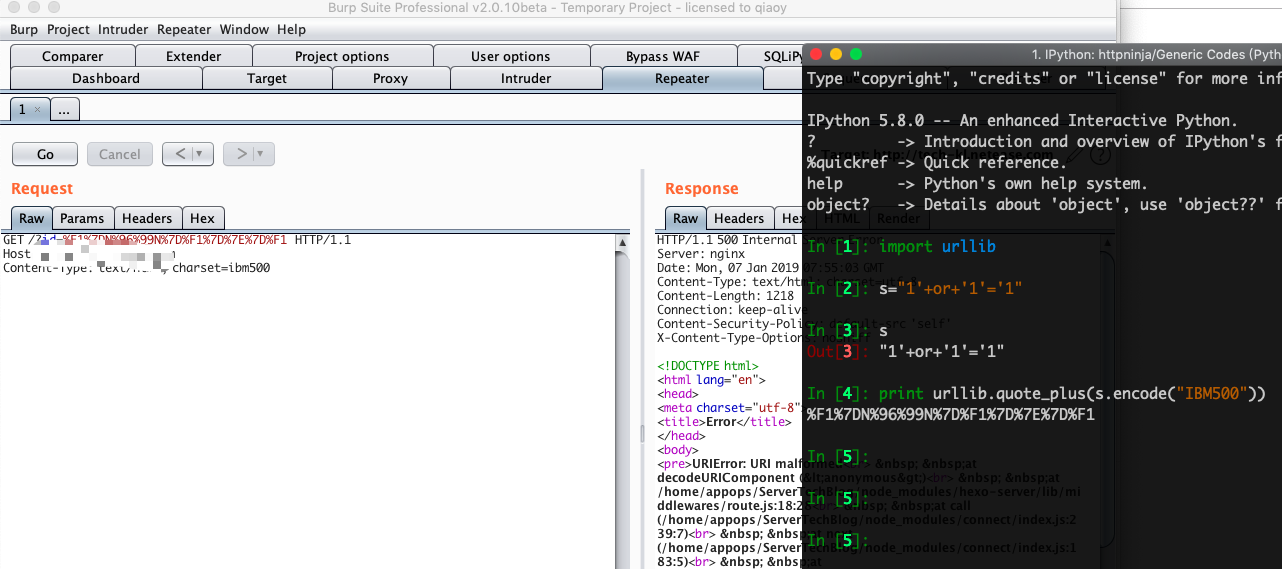Open the response Headers tab

pyautogui.click(x=739, y=218)
